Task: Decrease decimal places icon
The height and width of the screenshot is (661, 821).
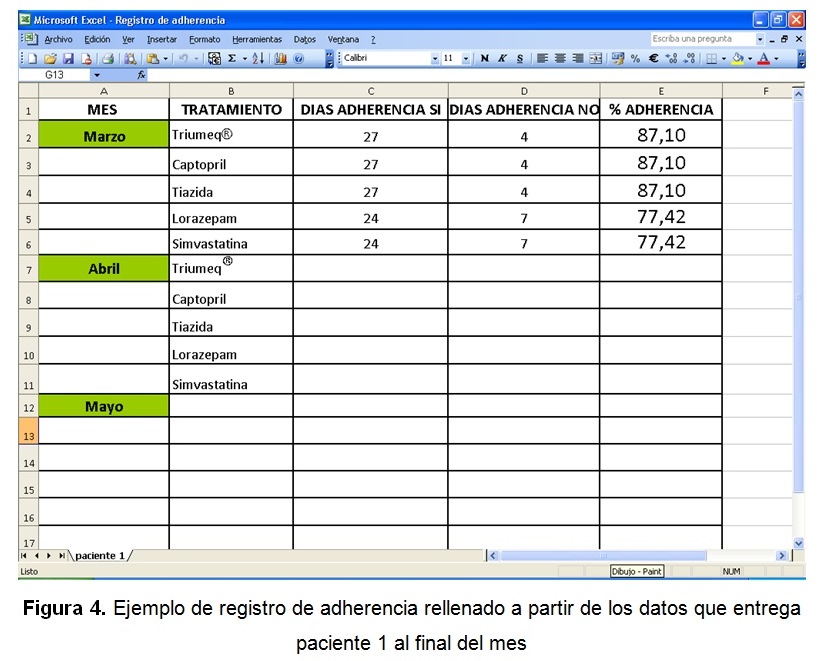Action: (689, 58)
